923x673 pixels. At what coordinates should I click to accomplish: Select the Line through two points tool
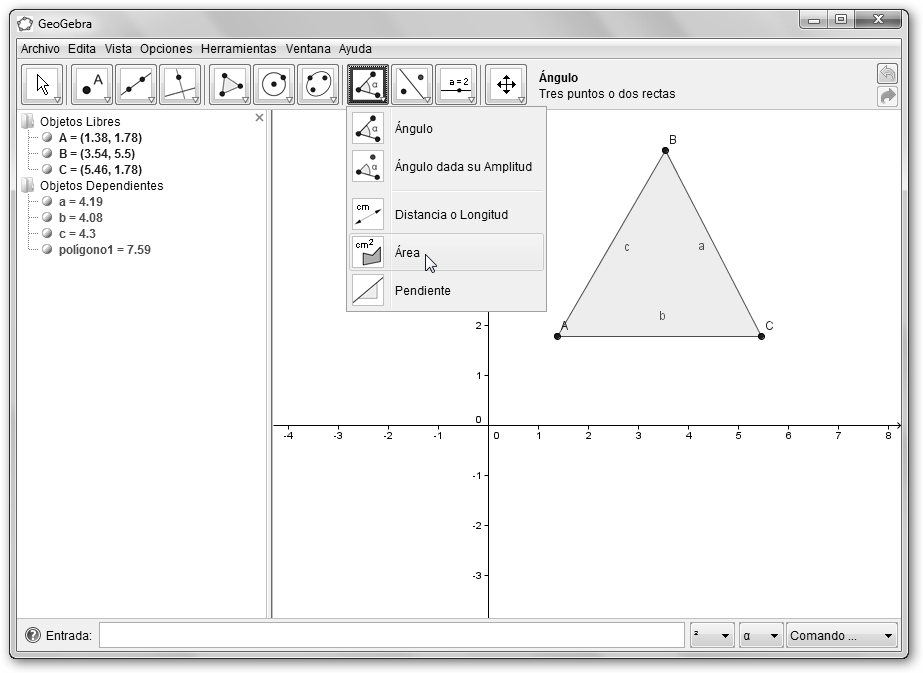[x=136, y=85]
